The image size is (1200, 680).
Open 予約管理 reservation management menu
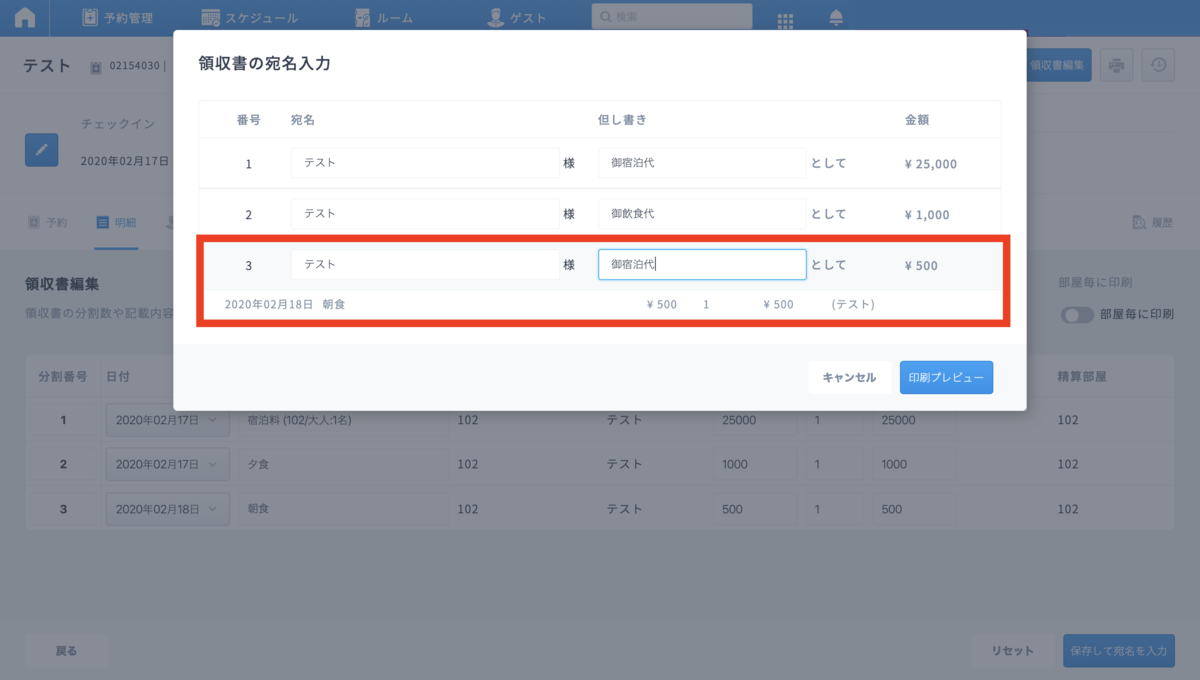(117, 18)
